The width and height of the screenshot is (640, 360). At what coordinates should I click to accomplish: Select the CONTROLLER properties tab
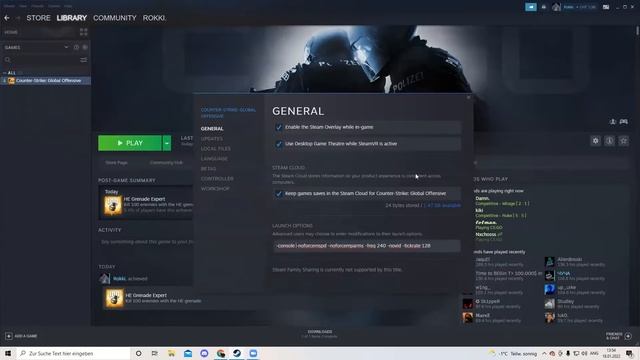pos(217,179)
